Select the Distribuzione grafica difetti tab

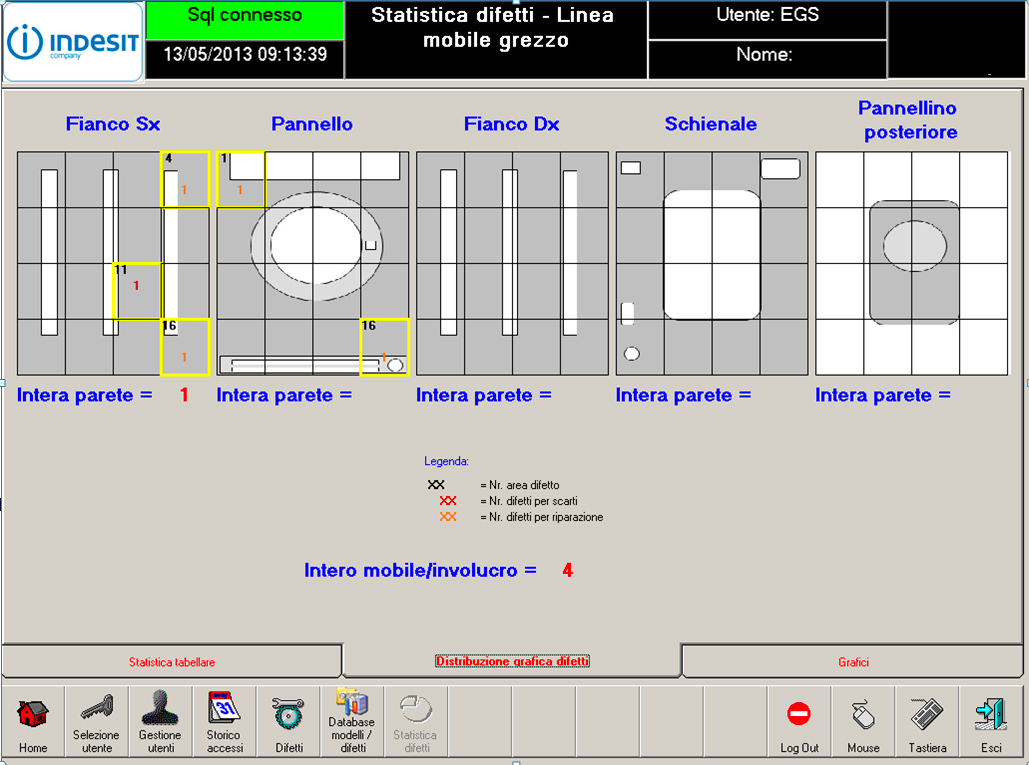pyautogui.click(x=513, y=661)
